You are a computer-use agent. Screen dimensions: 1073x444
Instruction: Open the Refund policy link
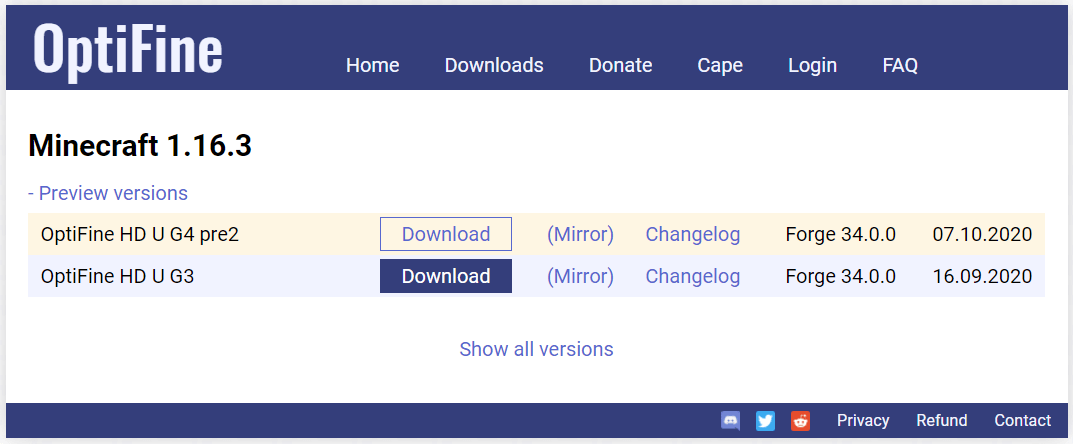point(942,421)
